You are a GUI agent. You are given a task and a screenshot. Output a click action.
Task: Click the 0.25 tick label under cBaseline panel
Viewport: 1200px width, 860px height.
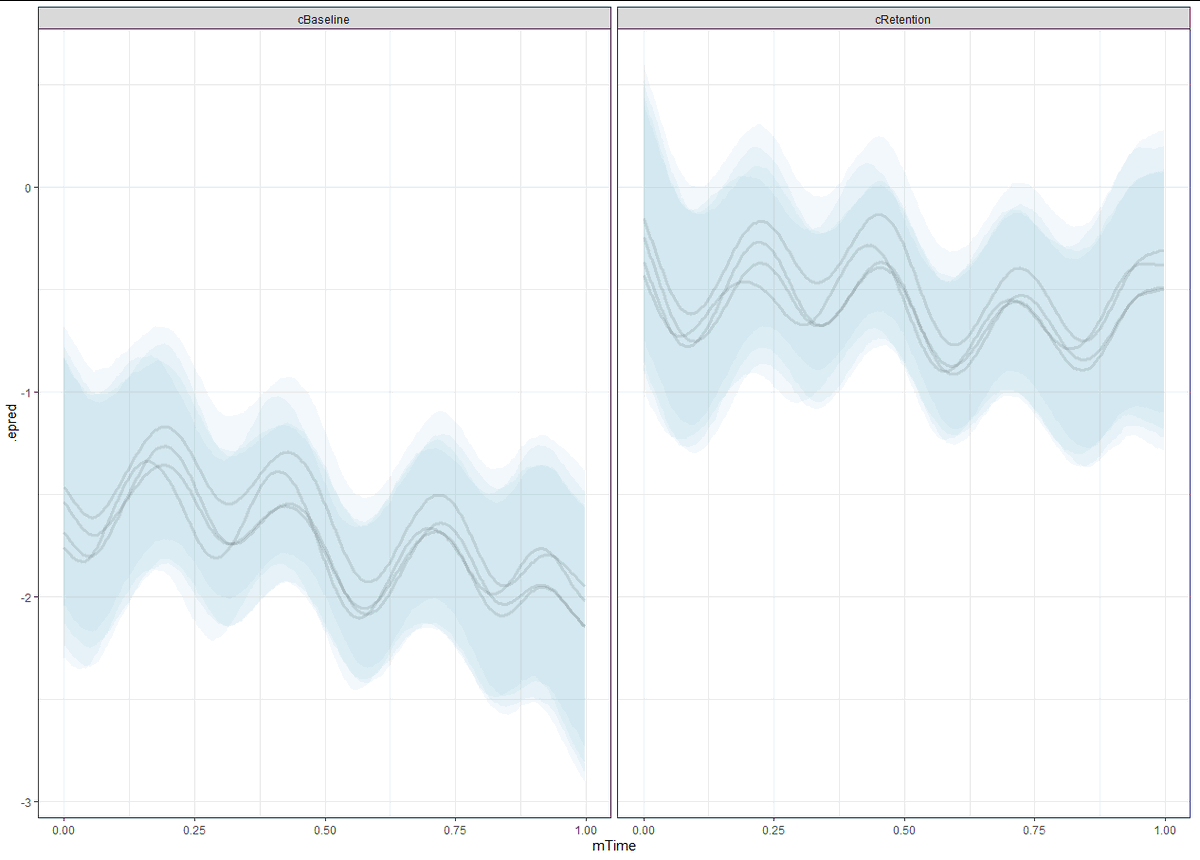click(196, 829)
